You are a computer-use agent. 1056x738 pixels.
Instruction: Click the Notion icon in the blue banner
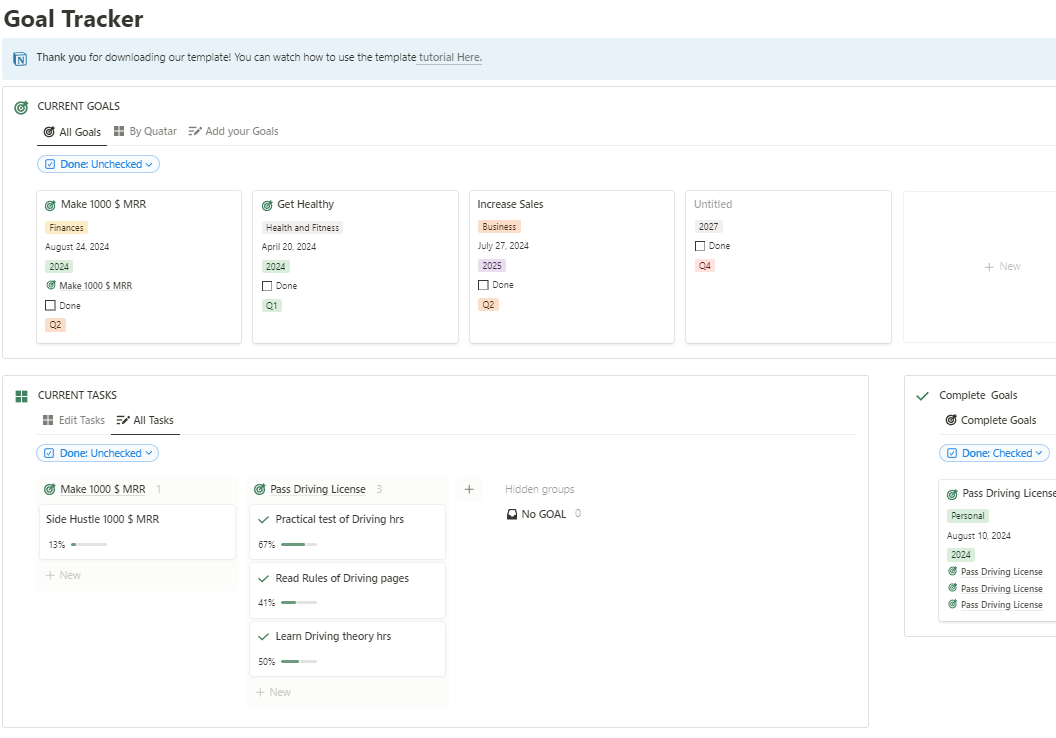tap(20, 59)
